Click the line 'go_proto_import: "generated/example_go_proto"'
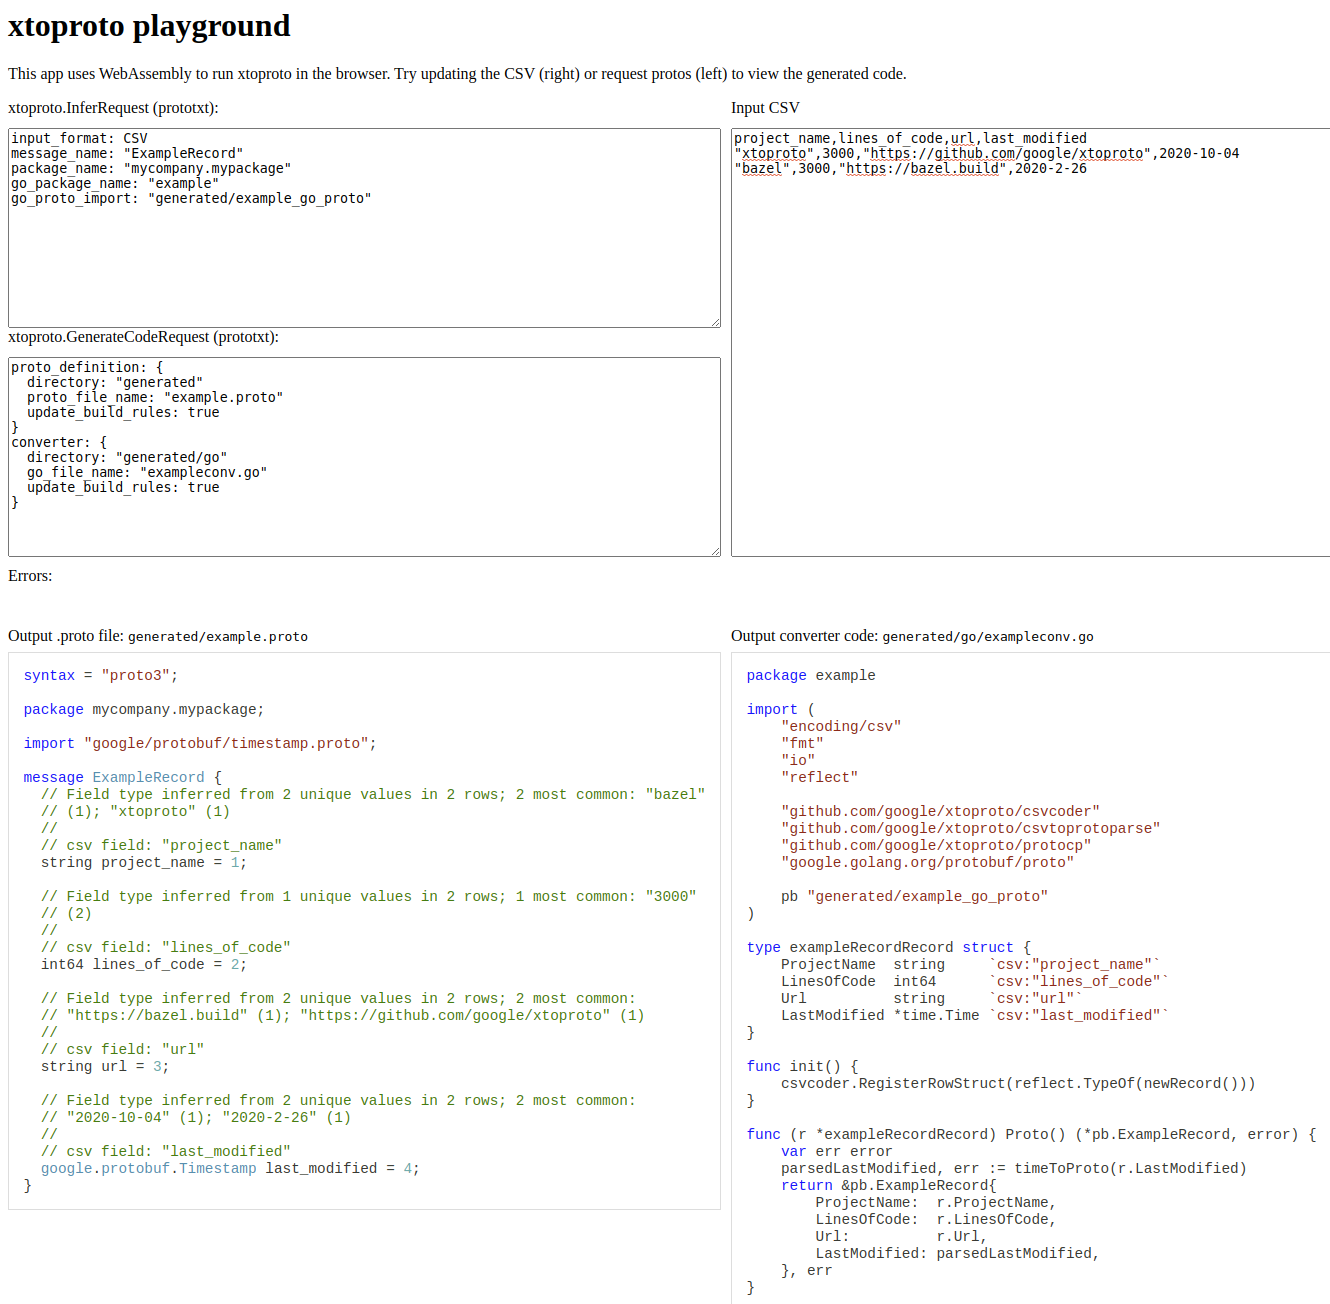Image resolution: width=1330 pixels, height=1304 pixels. [x=191, y=198]
